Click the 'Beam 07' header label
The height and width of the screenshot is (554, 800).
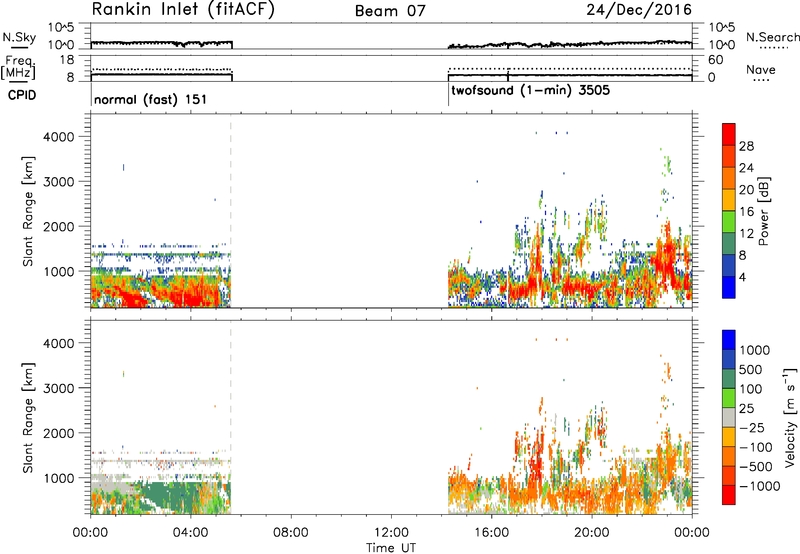(x=390, y=11)
